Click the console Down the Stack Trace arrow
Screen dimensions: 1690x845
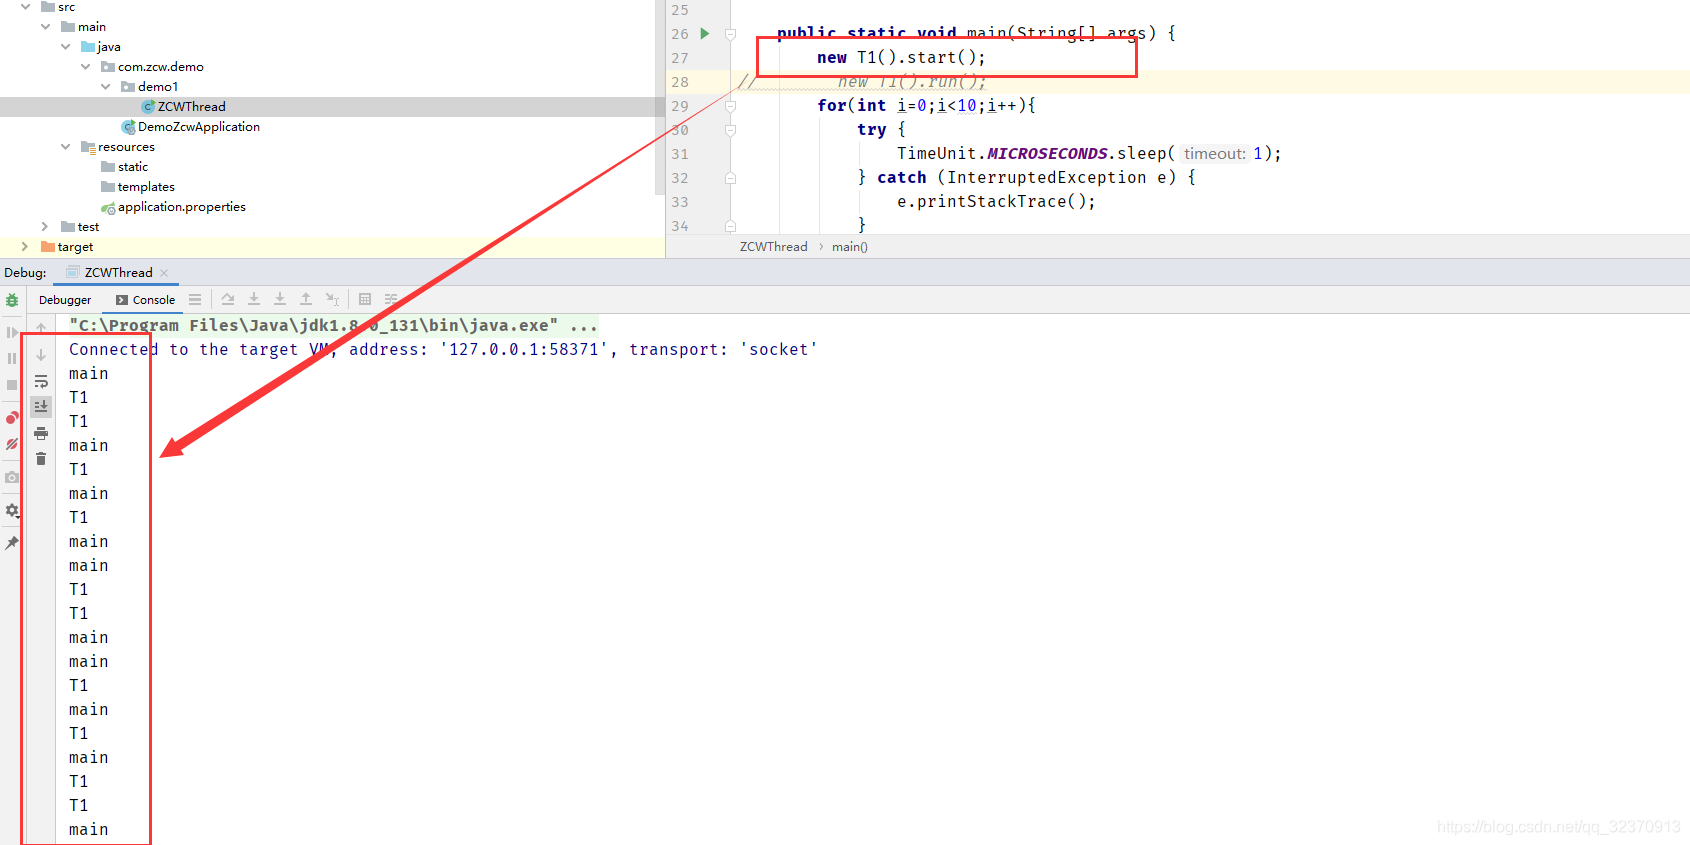pyautogui.click(x=41, y=354)
